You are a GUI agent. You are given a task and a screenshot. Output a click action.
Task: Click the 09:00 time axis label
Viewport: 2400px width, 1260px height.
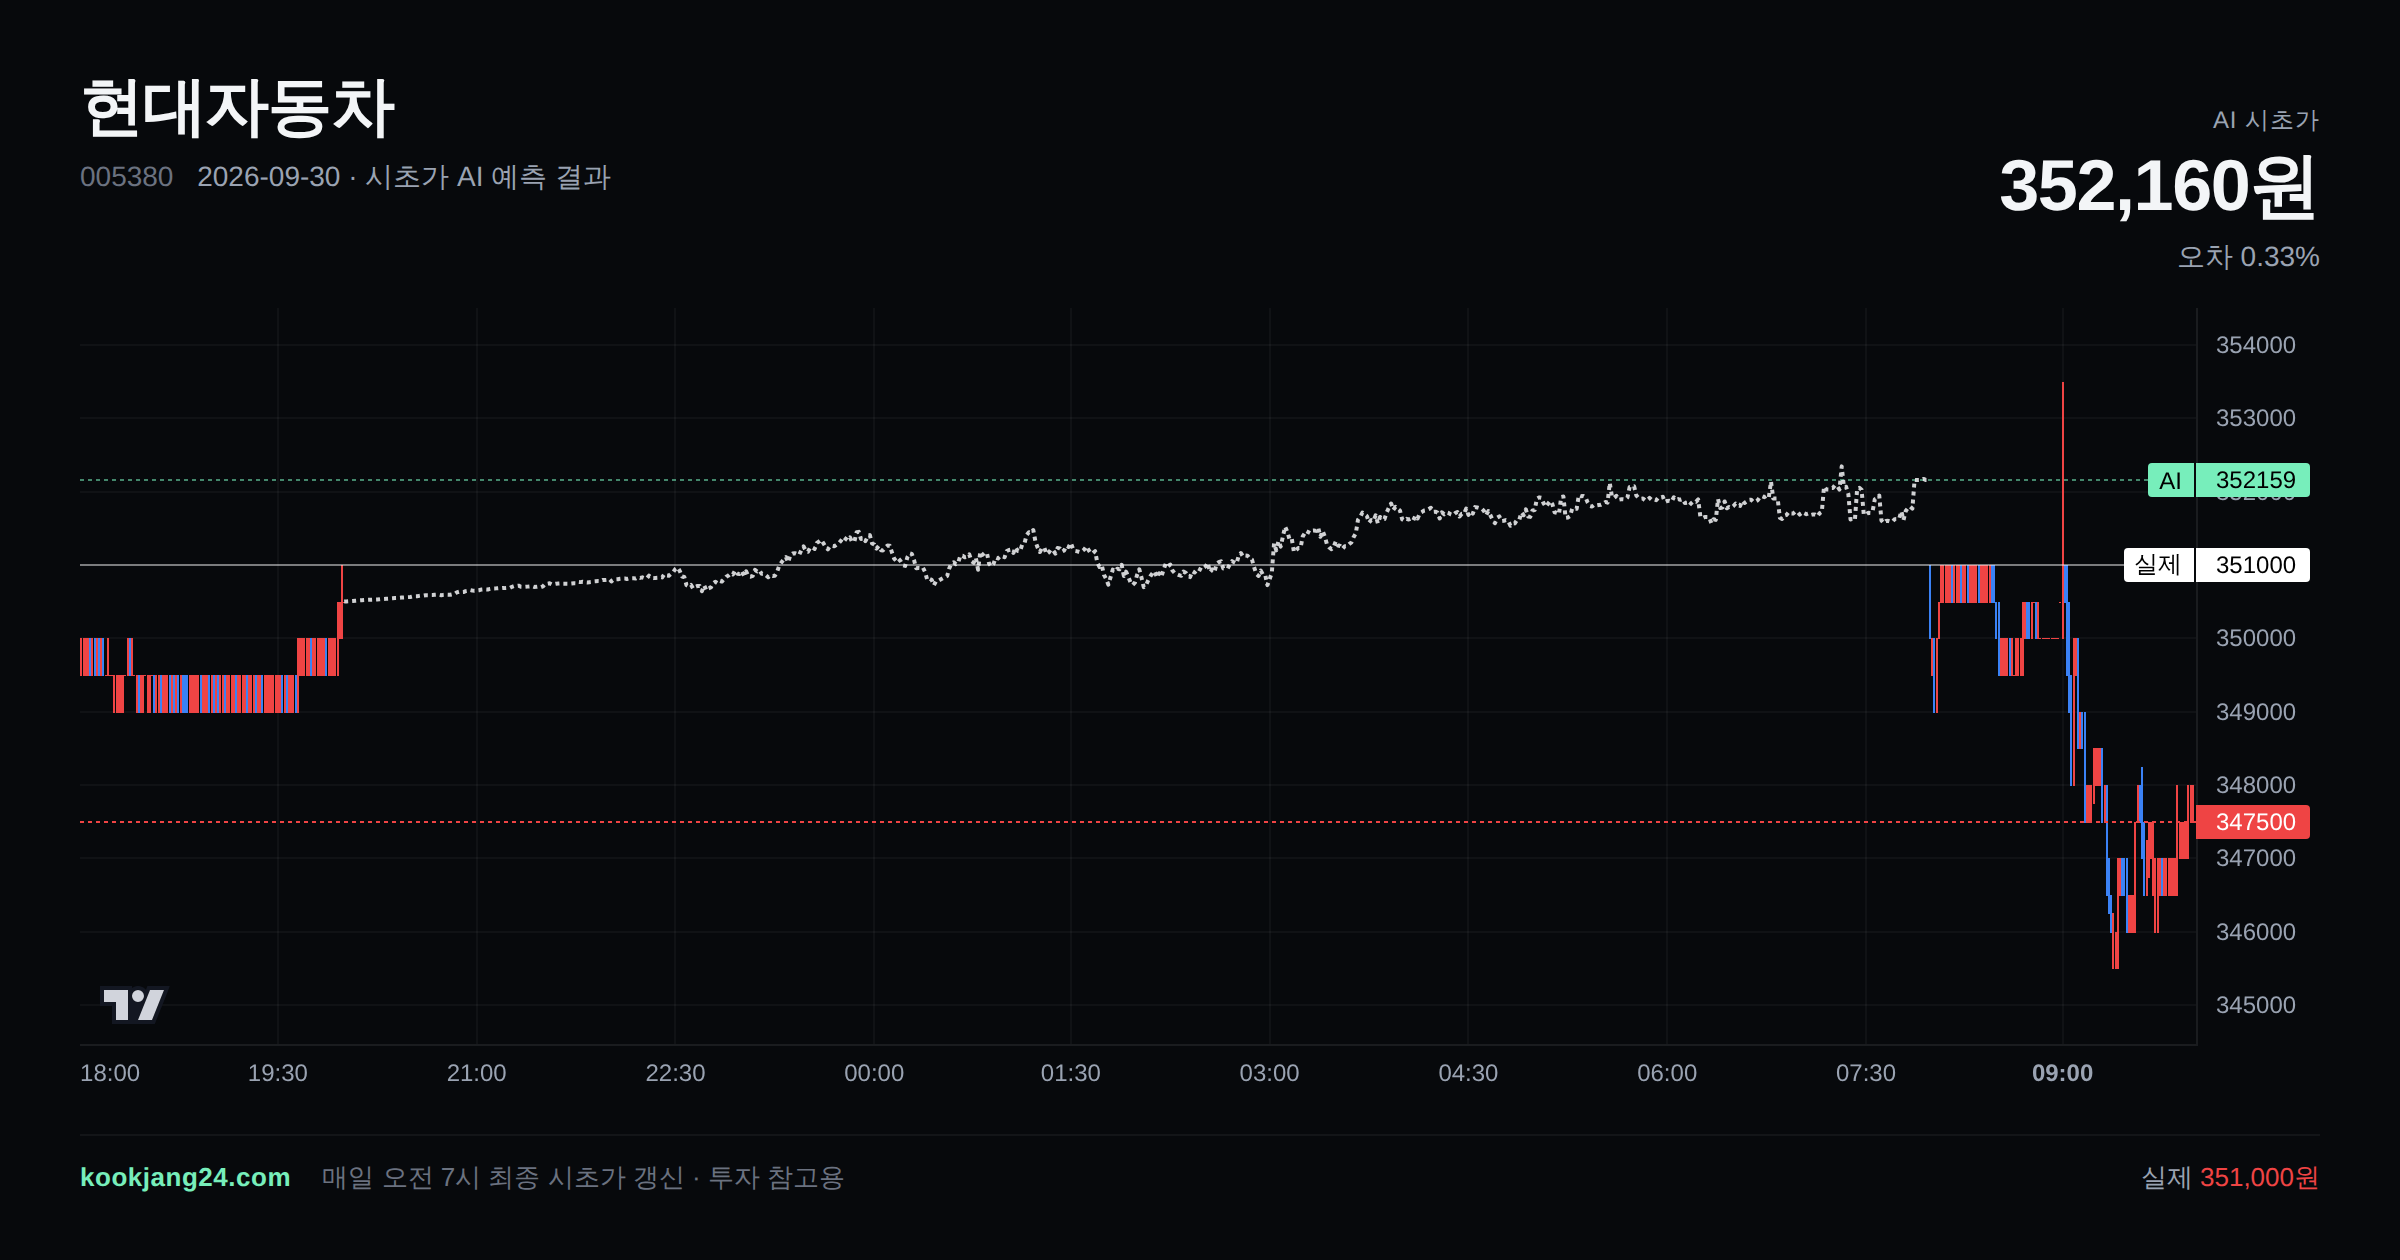(2062, 1073)
